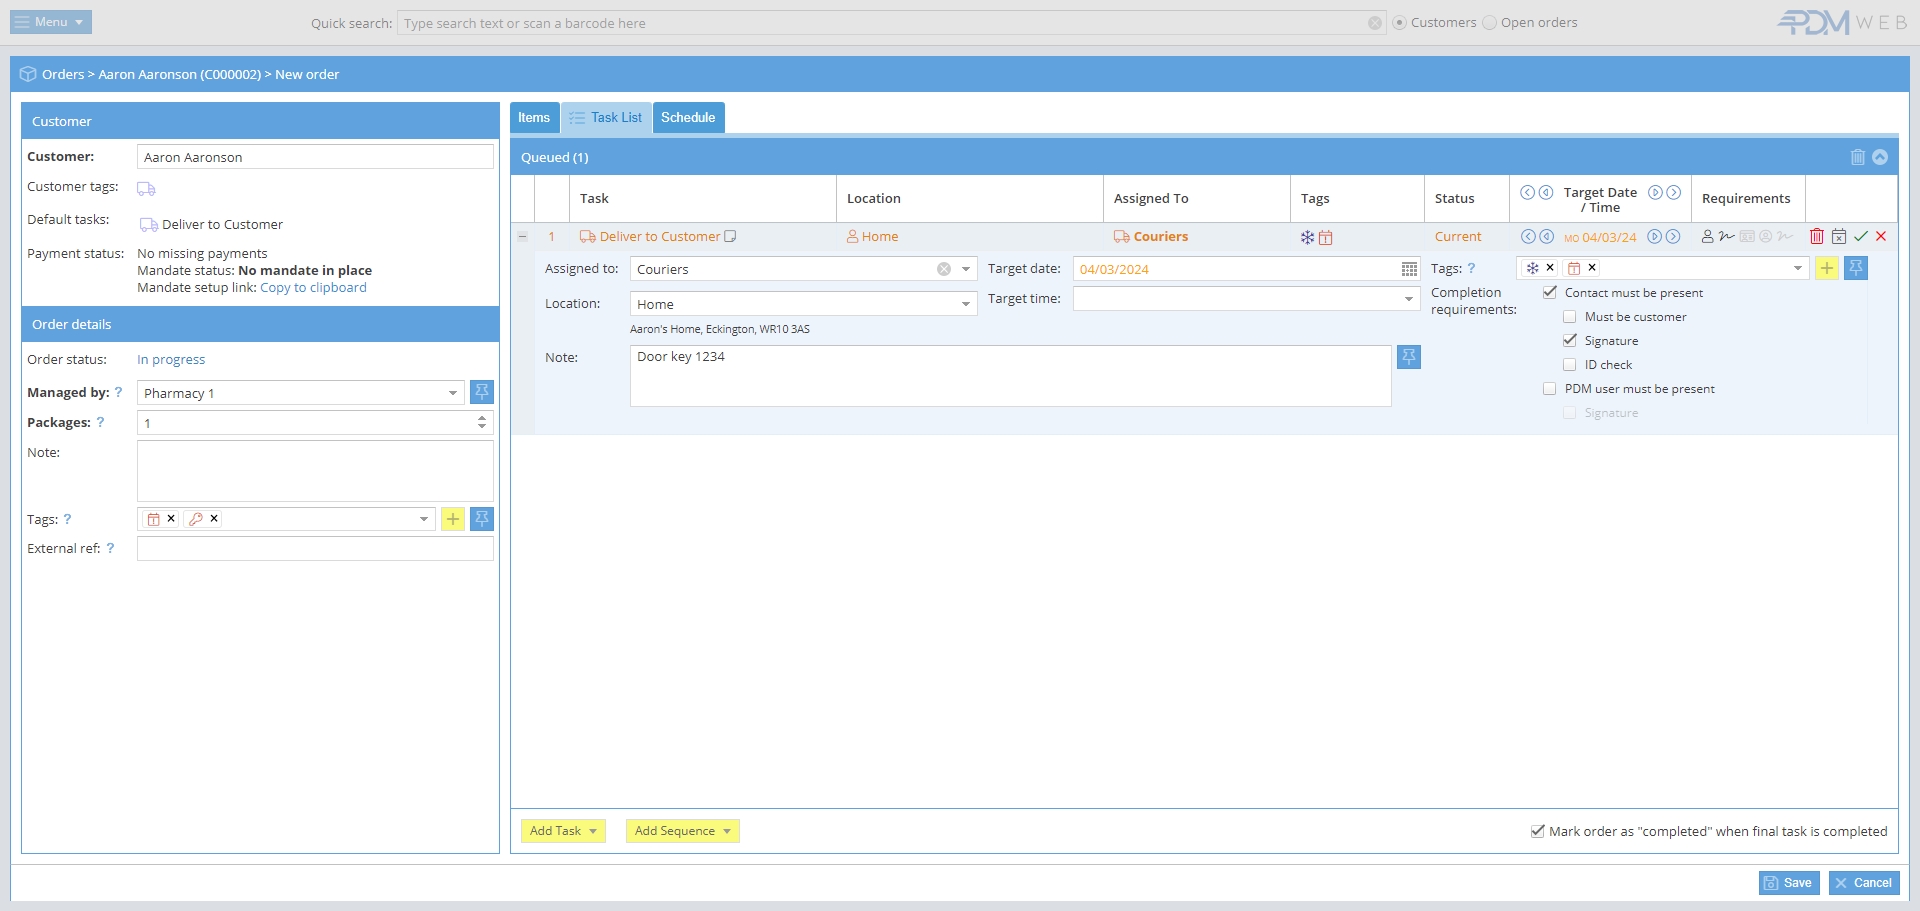Delete the Deliver to Customer task via red trash icon

tap(1817, 237)
